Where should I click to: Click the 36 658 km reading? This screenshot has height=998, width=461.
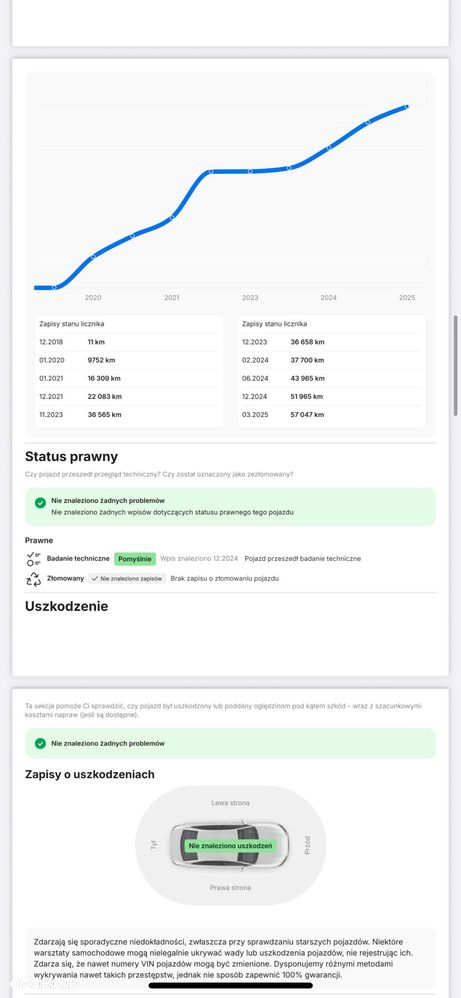(x=308, y=342)
